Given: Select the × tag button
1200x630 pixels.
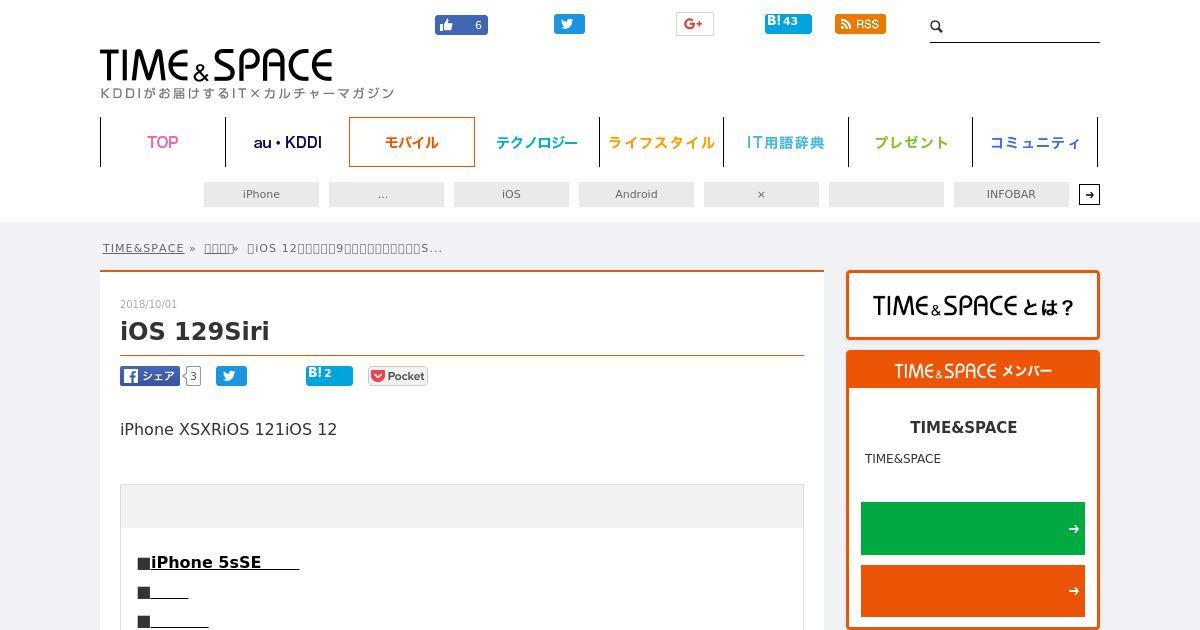Looking at the screenshot, I should click(761, 194).
